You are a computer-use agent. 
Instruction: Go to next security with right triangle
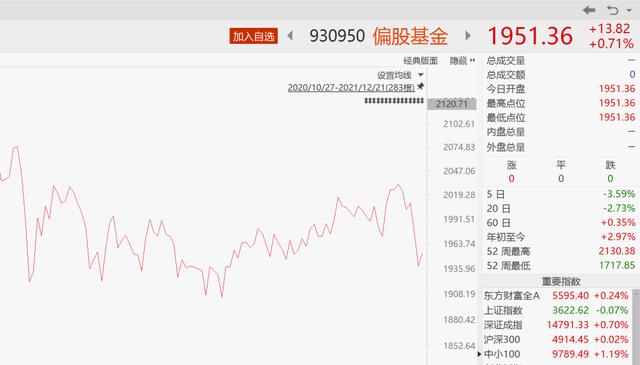point(468,36)
